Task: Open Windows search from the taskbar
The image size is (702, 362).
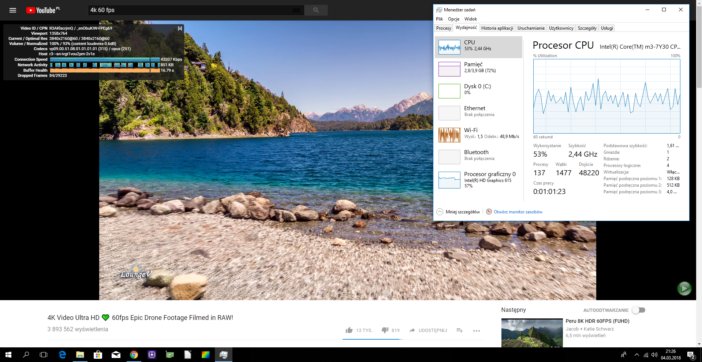Action: (x=26, y=355)
